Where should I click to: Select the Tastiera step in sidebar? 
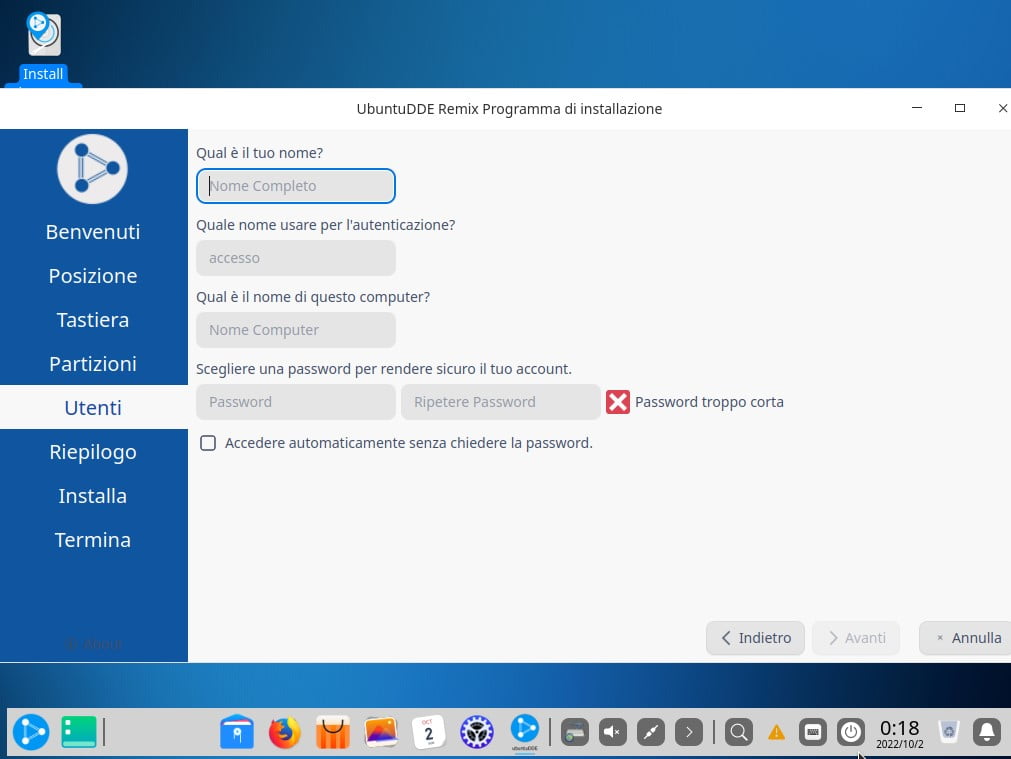pos(93,320)
